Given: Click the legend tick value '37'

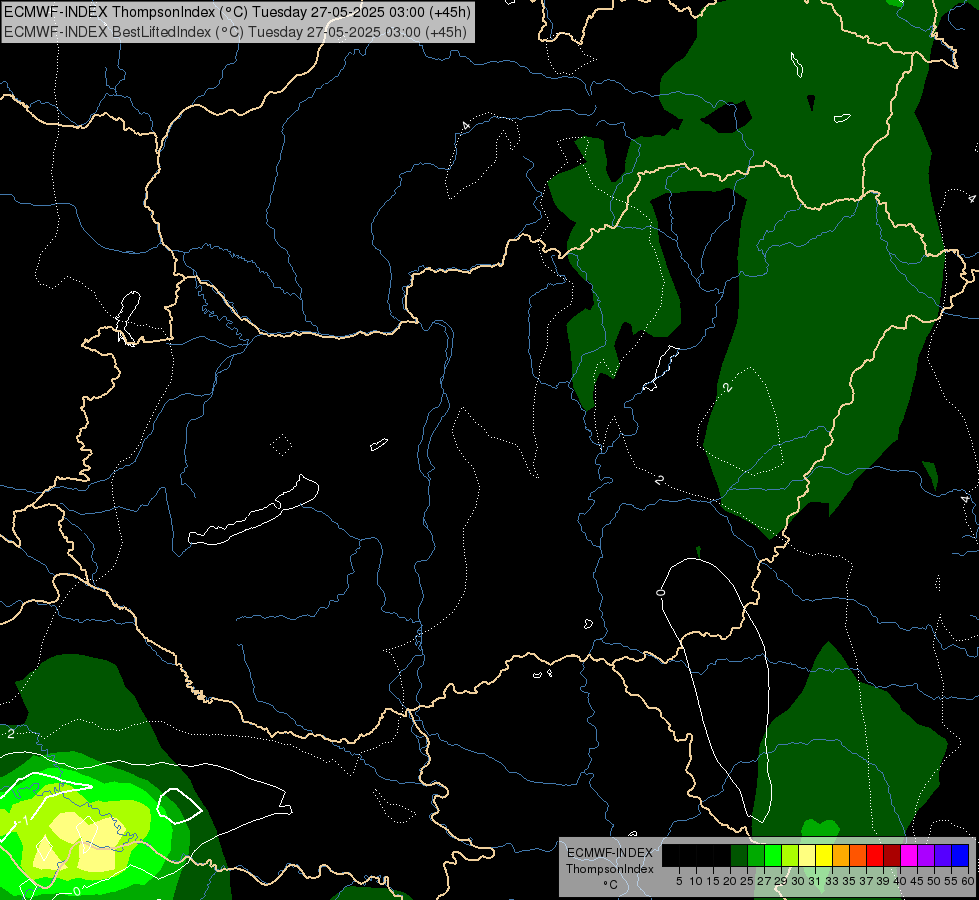Looking at the screenshot, I should [x=866, y=881].
